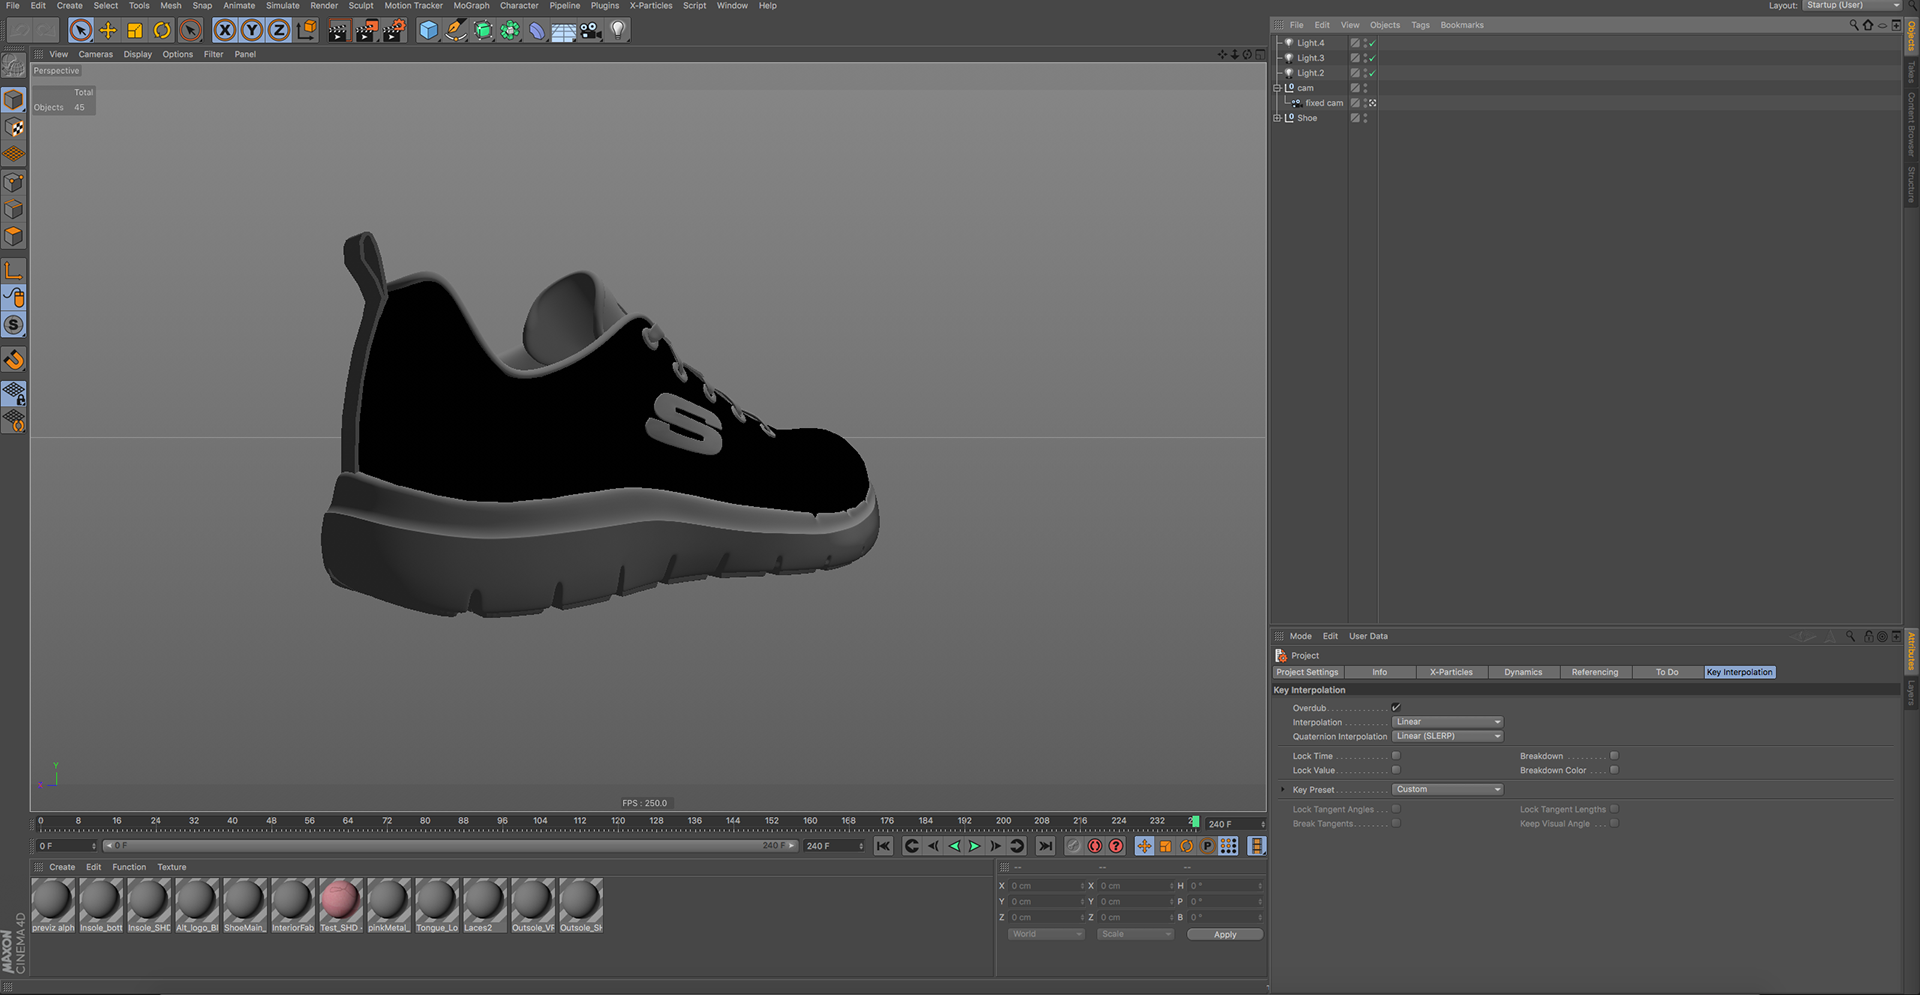
Task: Enable Lock Time checkbox
Action: coord(1396,756)
